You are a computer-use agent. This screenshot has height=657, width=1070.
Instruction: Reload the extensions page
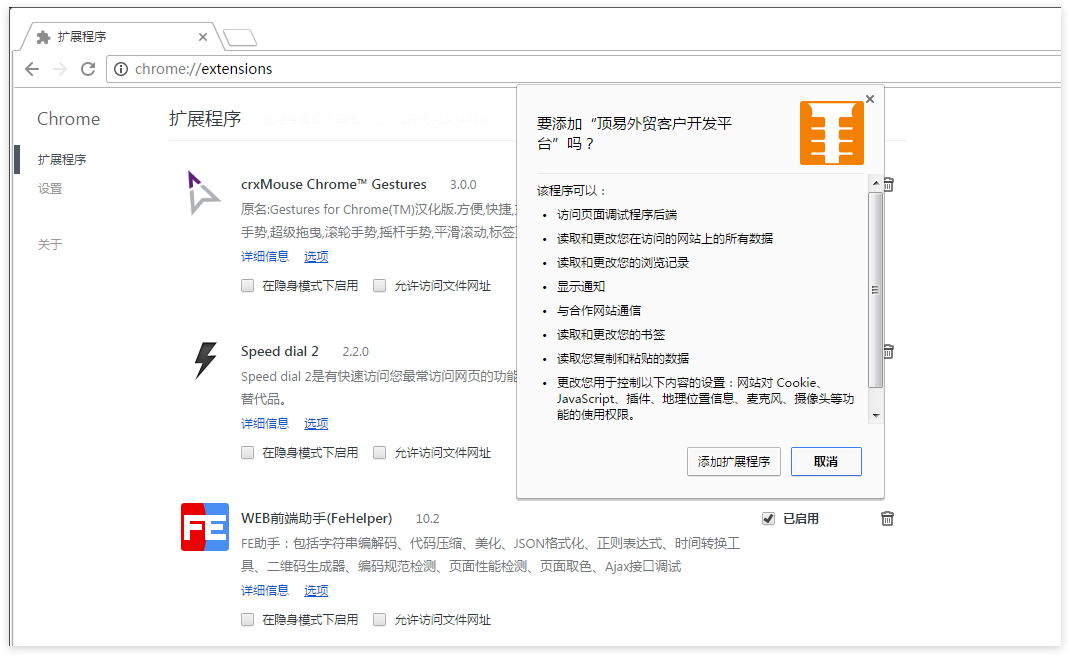tap(88, 69)
